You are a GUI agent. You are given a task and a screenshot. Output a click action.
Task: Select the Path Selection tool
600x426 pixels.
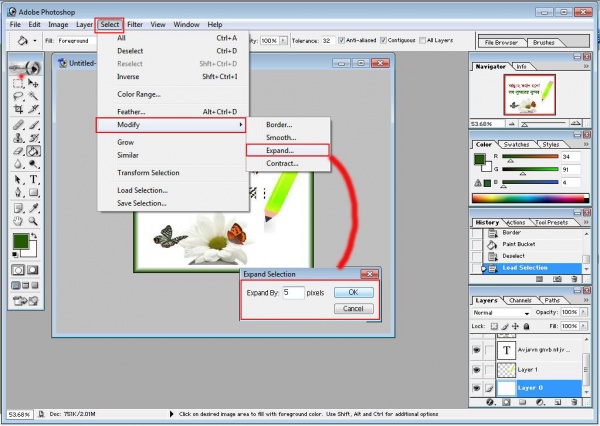click(18, 180)
